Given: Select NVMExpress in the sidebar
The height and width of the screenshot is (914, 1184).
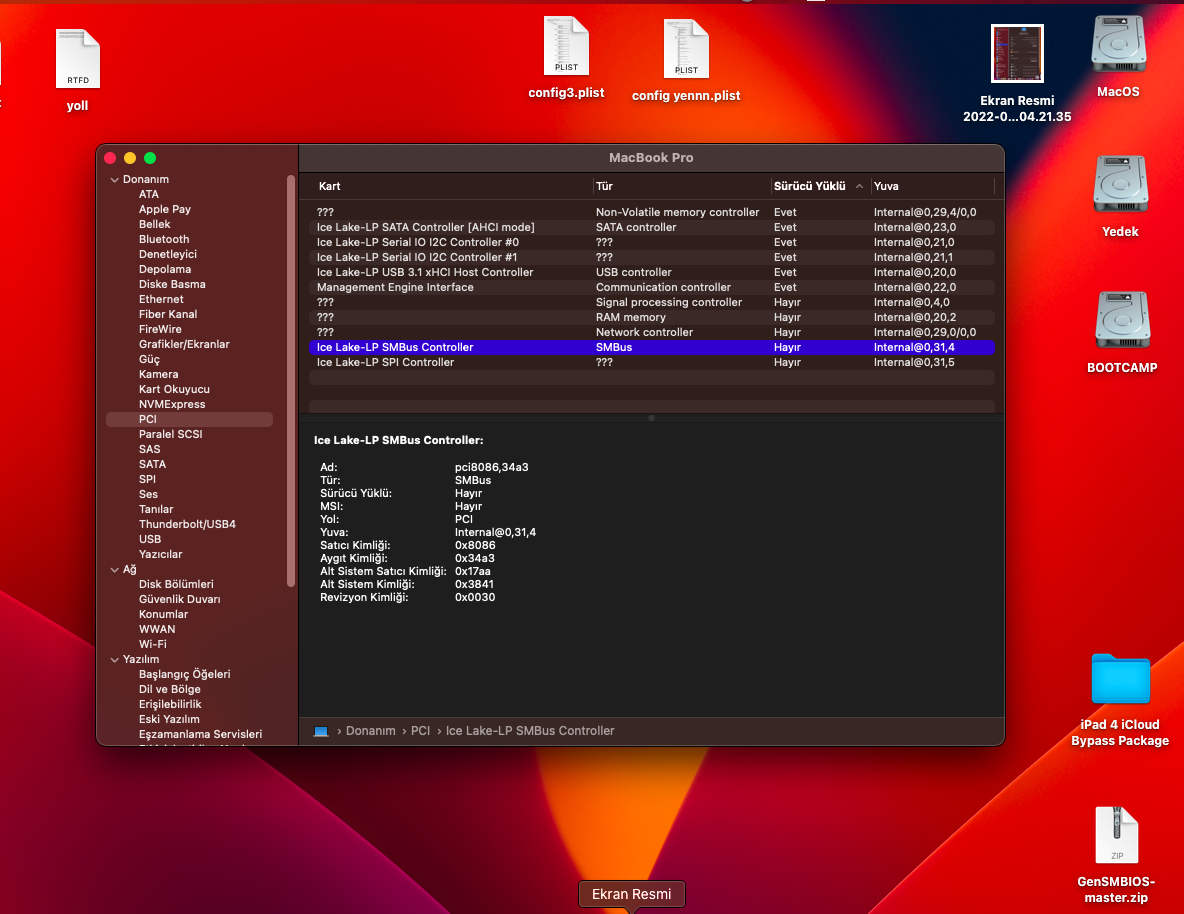Looking at the screenshot, I should pyautogui.click(x=172, y=404).
